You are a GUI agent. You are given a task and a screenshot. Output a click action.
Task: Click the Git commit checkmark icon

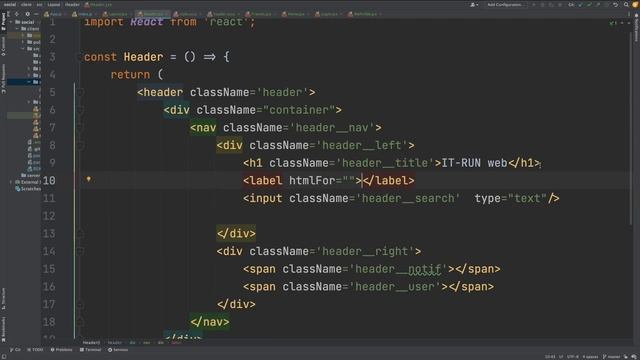click(589, 5)
